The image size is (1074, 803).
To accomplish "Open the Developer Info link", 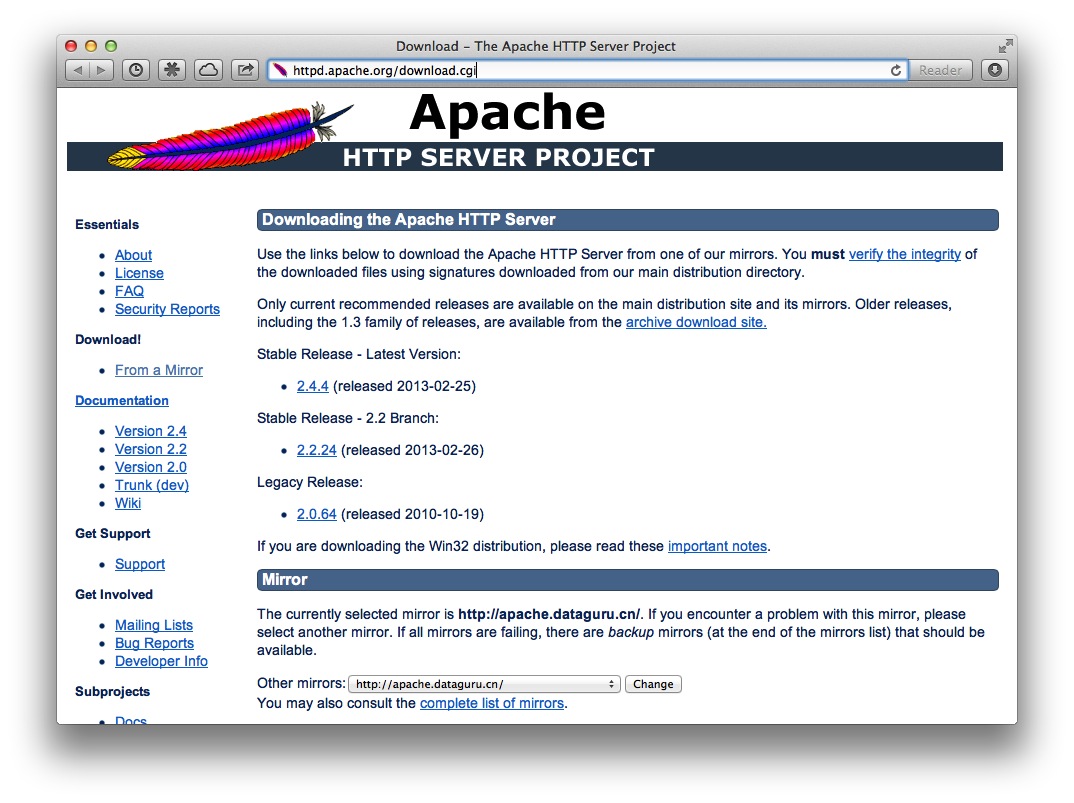I will point(161,661).
